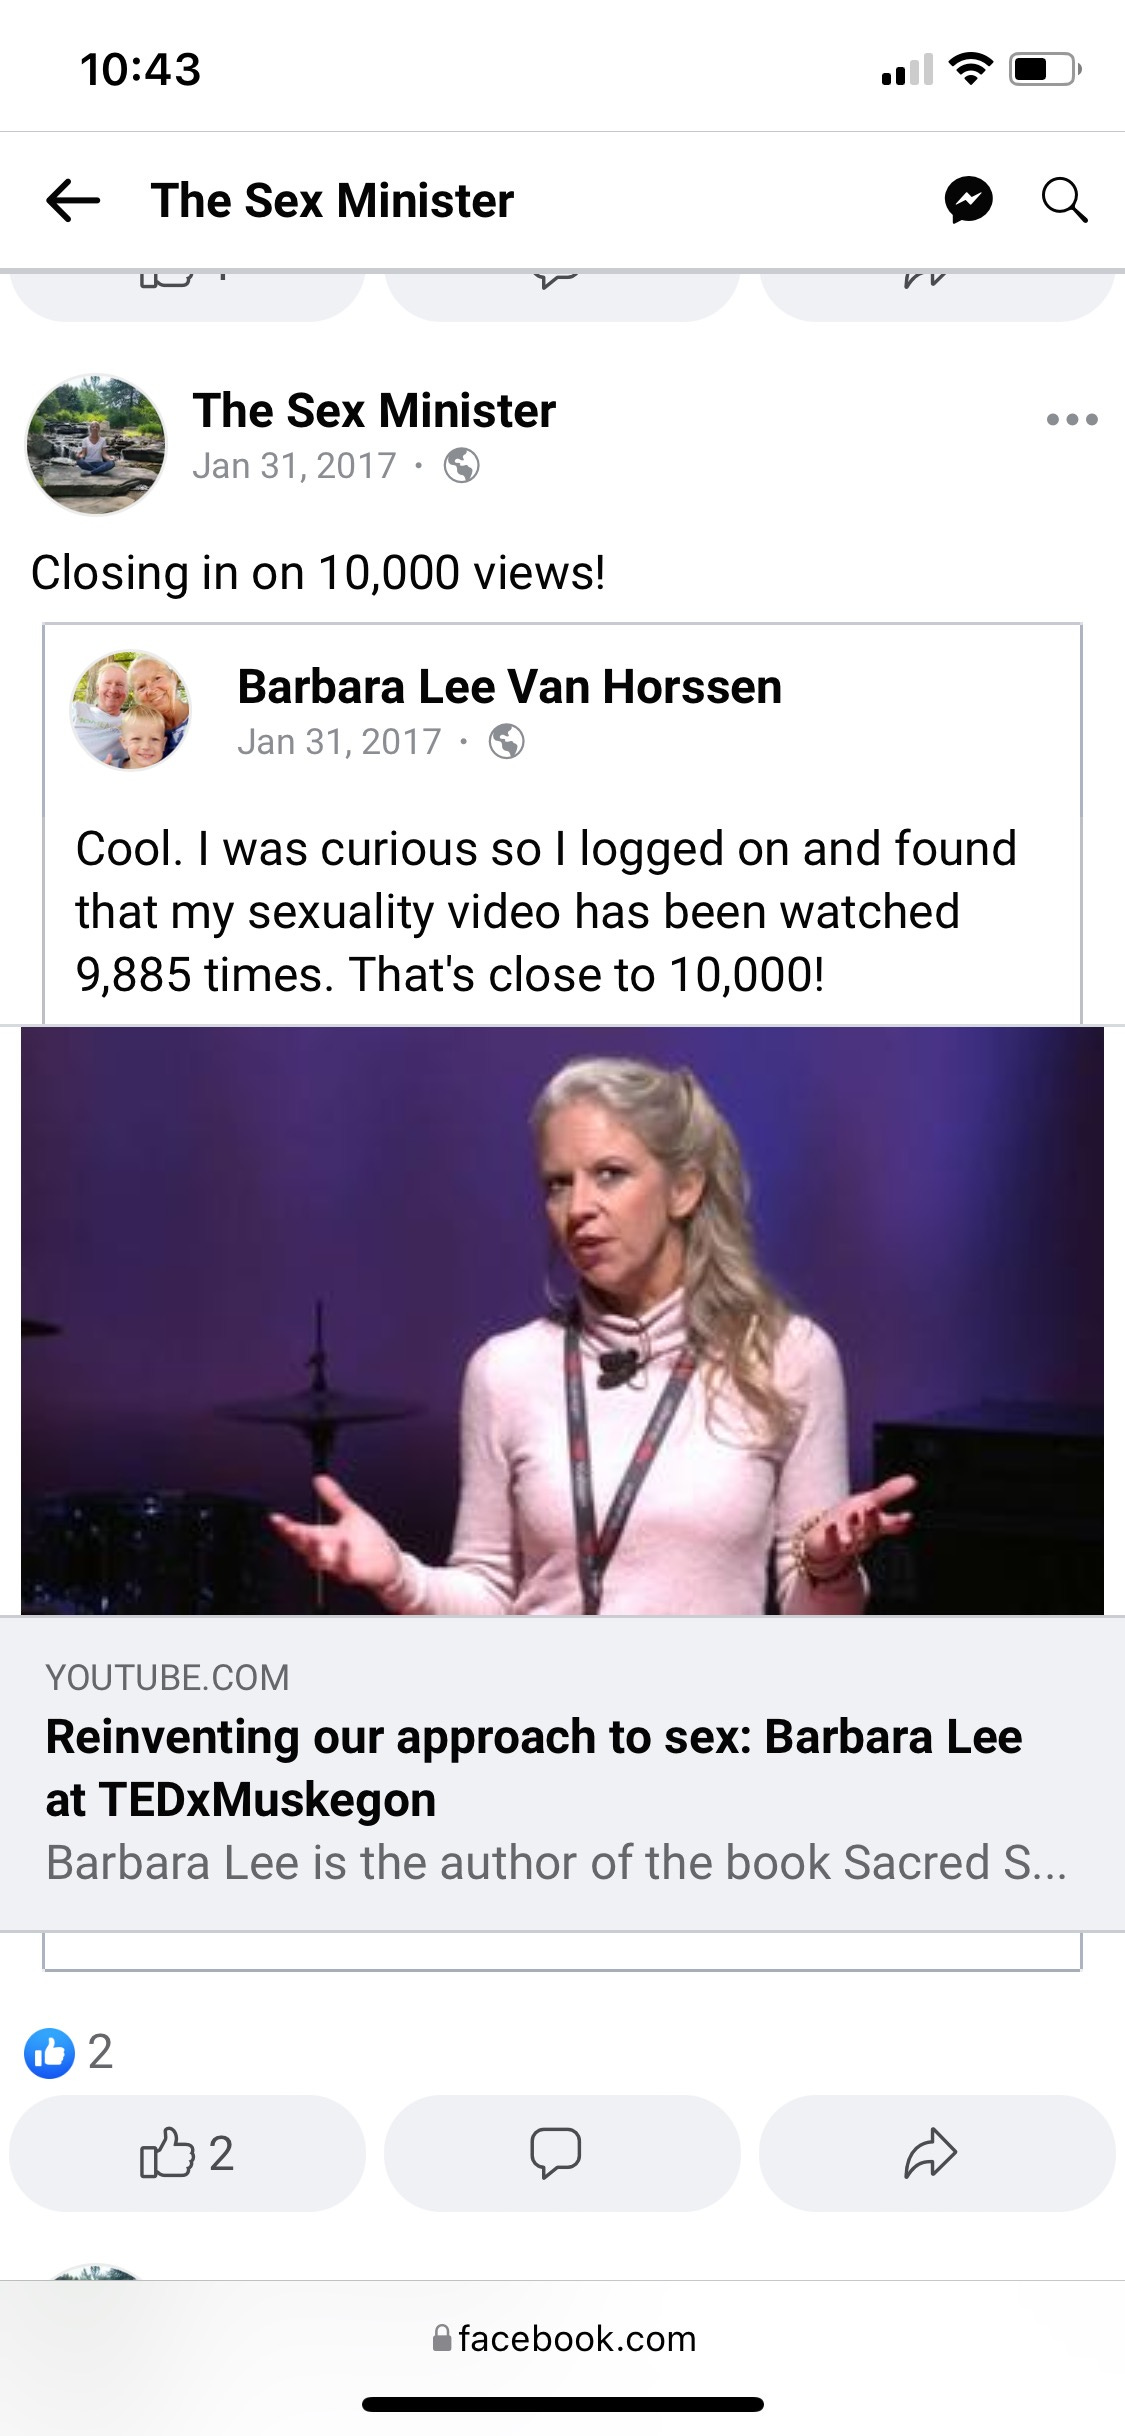
Task: Tap the facebook.com address bar
Action: [563, 2339]
